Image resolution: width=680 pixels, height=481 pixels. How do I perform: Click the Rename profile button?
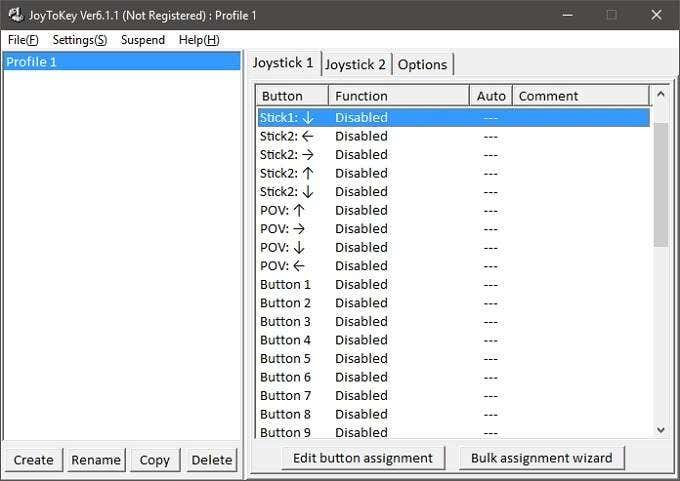click(x=96, y=460)
